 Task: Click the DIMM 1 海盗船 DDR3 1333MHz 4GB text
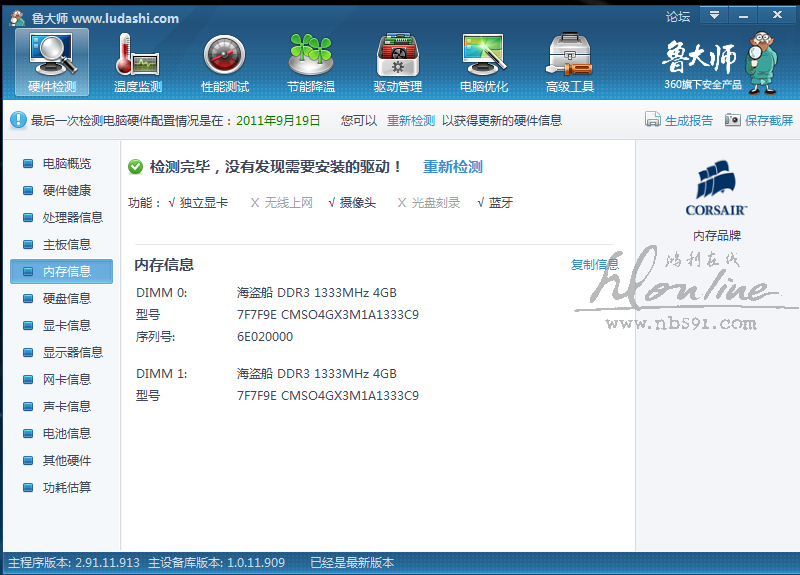(316, 374)
